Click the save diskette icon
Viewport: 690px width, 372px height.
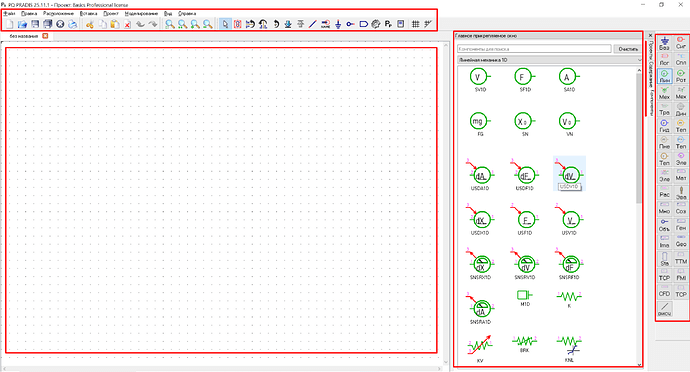point(35,24)
